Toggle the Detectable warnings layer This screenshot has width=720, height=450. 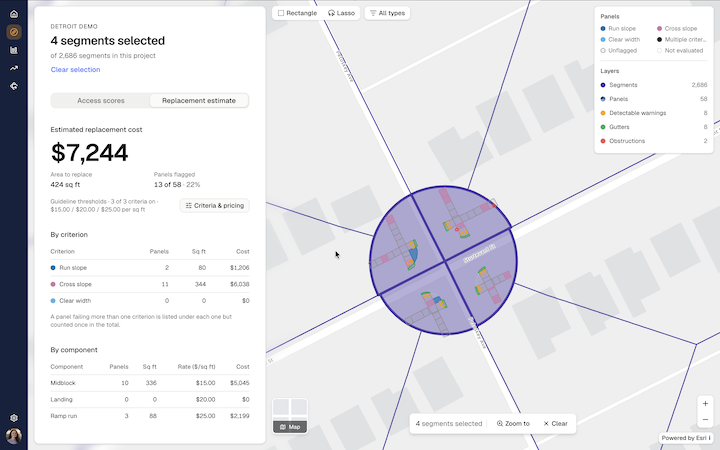pos(654,113)
